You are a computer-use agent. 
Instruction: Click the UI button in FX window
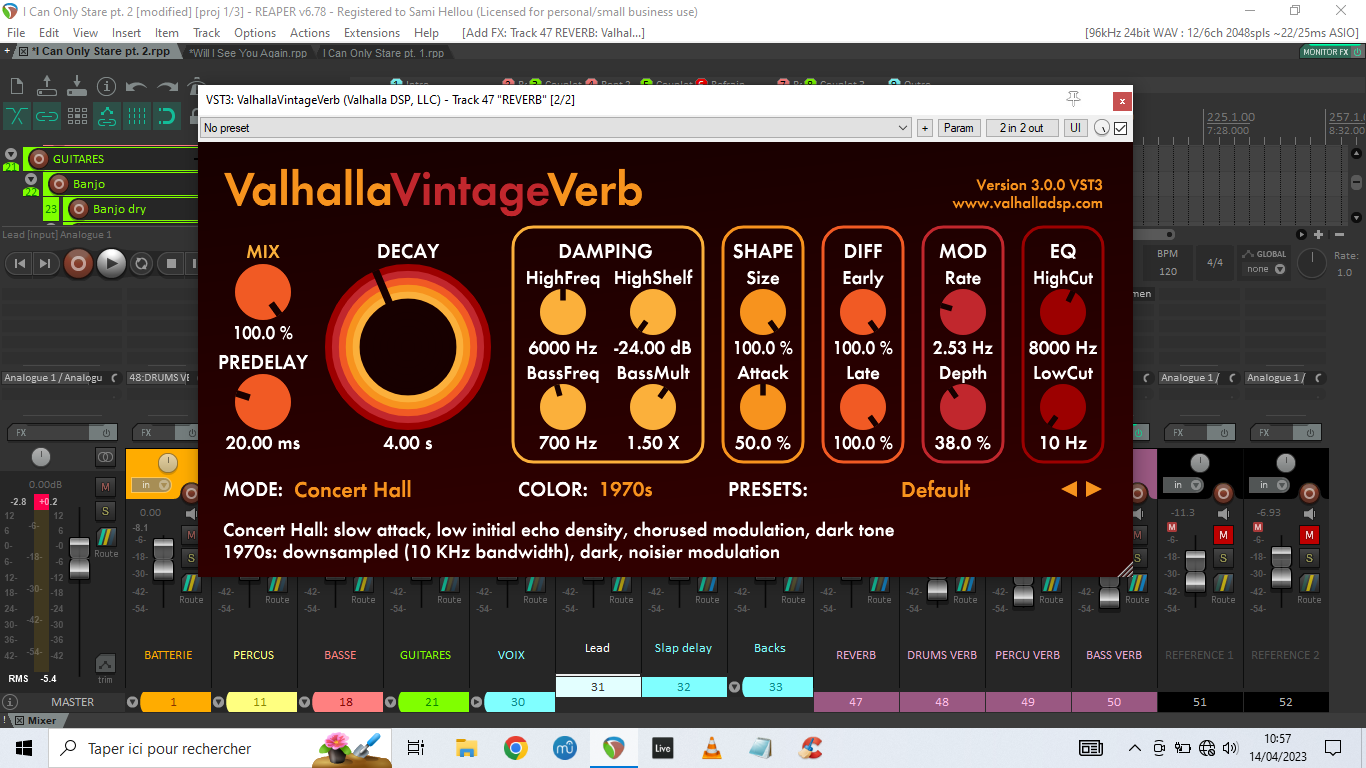point(1075,128)
